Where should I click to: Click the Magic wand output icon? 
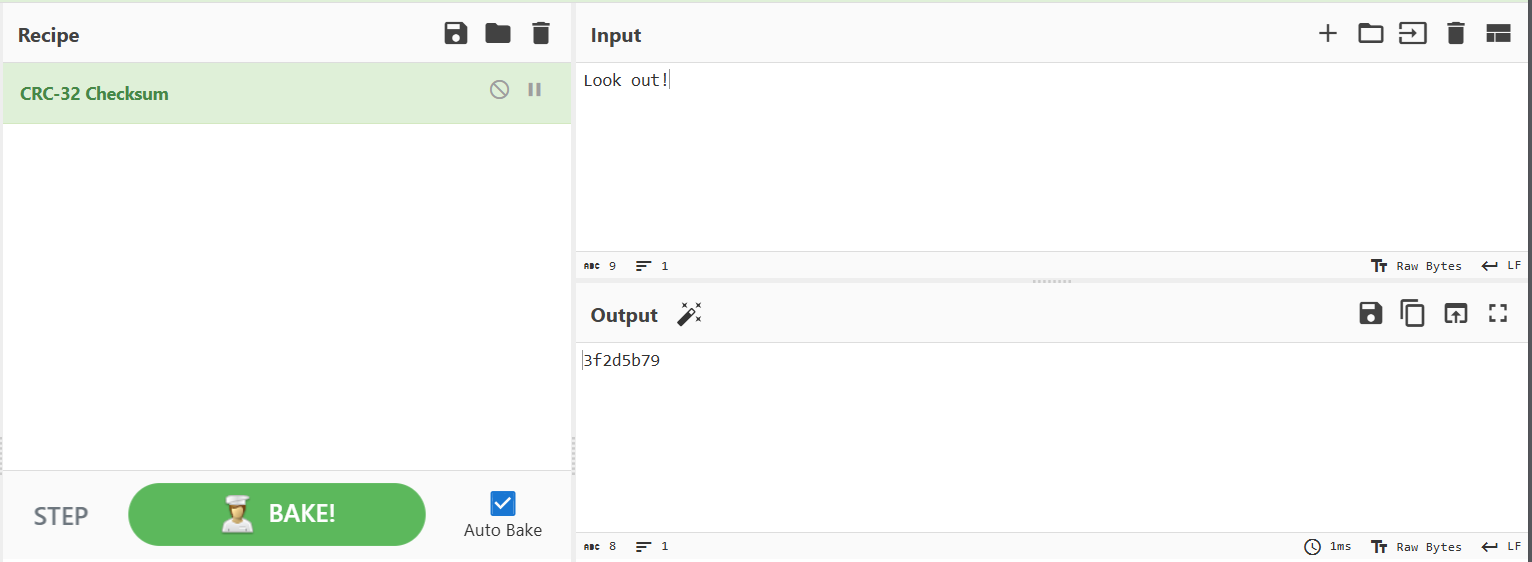tap(689, 314)
